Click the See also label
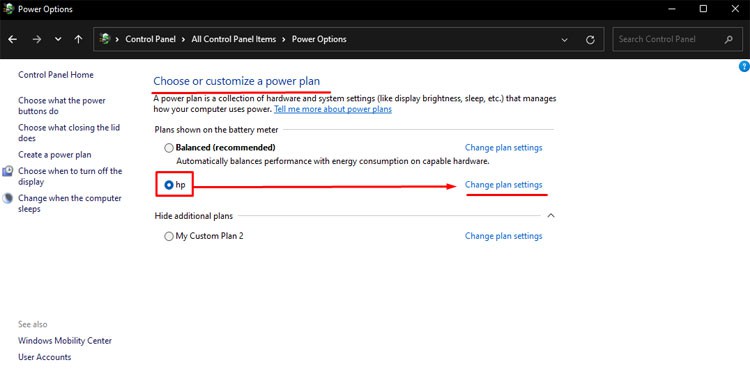This screenshot has width=750, height=375. 33,324
